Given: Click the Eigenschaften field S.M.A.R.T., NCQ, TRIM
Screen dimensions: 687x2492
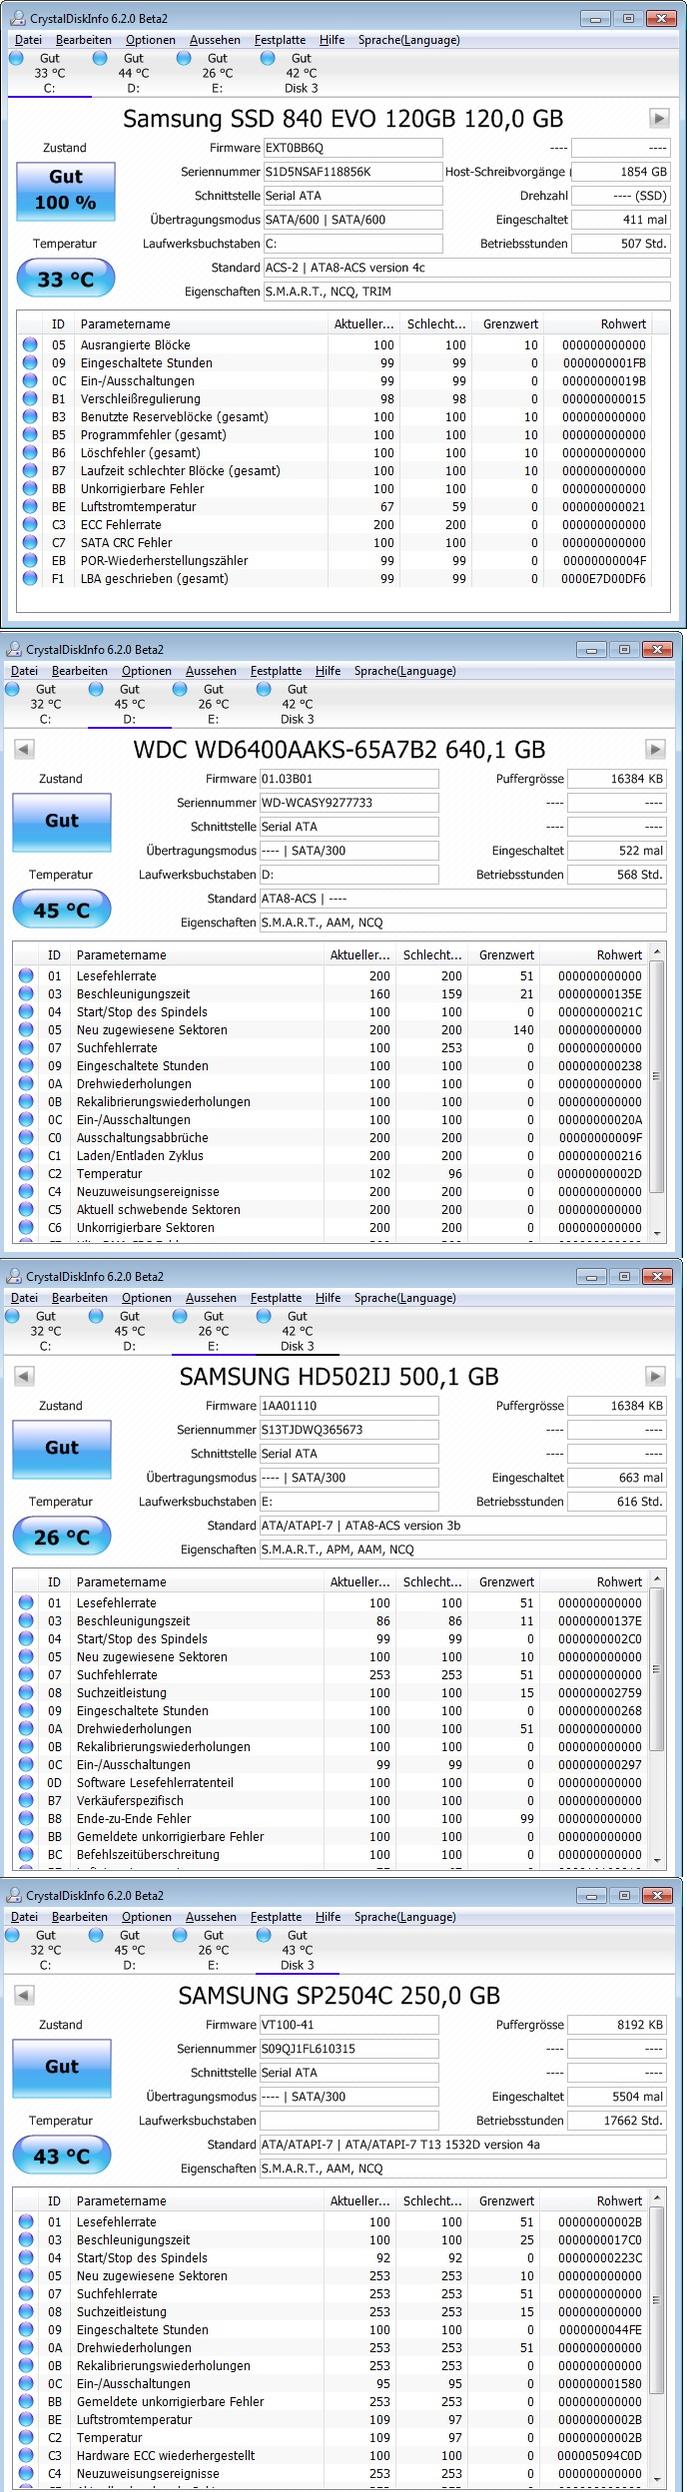Looking at the screenshot, I should [466, 292].
